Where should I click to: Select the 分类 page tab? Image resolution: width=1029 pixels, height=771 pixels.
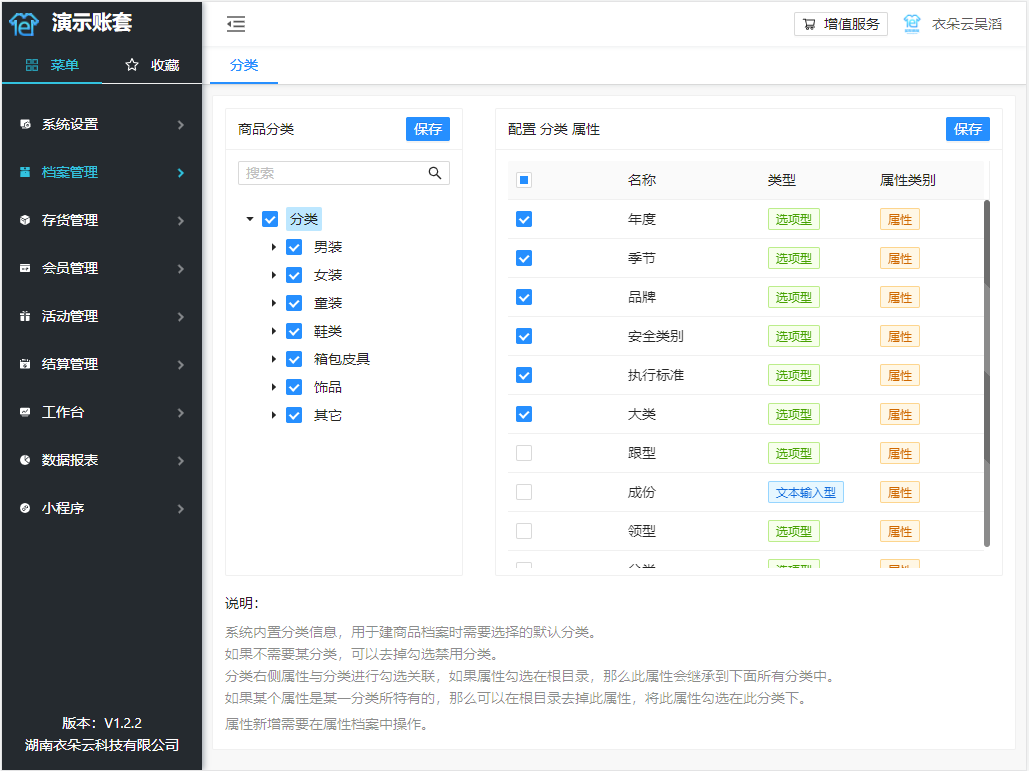click(244, 65)
